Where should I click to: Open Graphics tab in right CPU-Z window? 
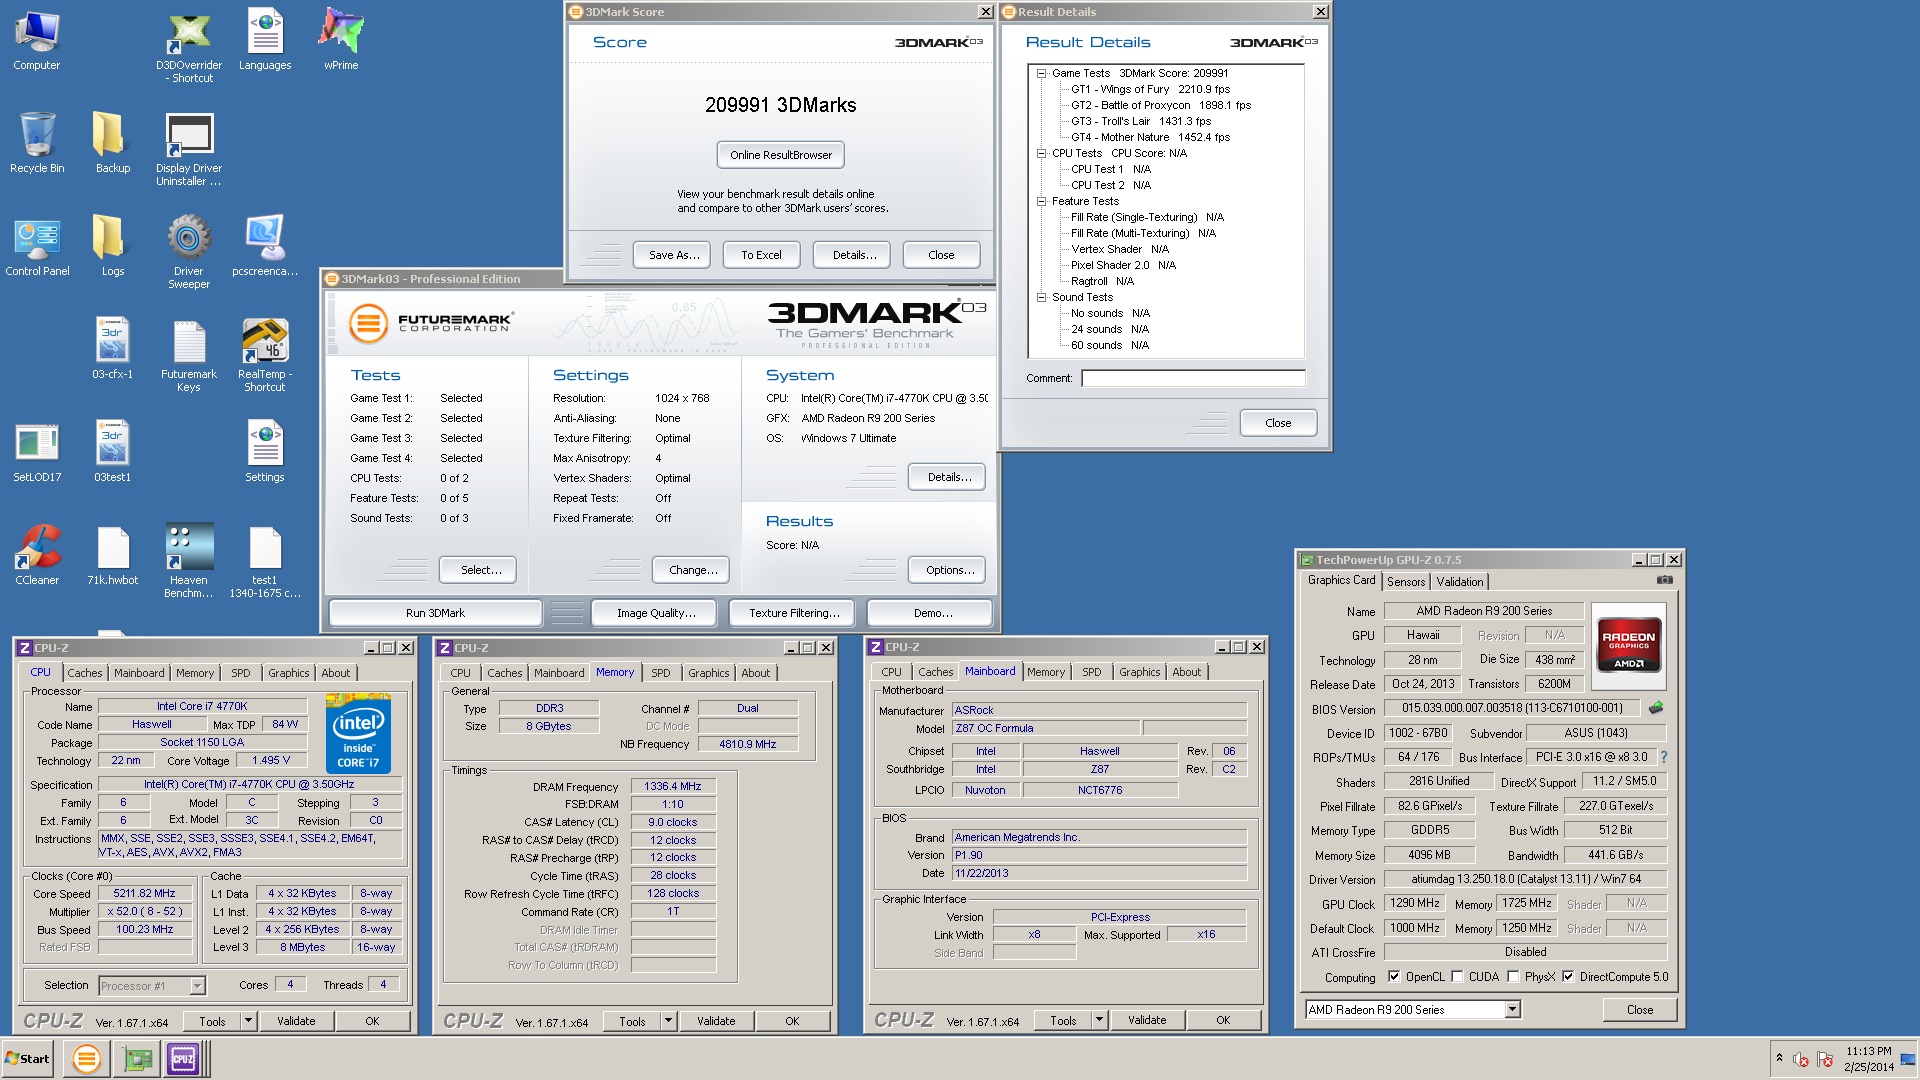point(1140,672)
